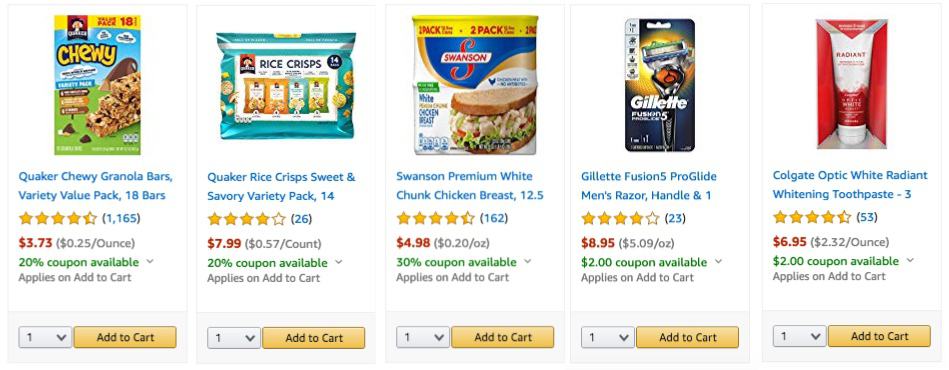View star rating for Swanson chicken breast

click(436, 218)
